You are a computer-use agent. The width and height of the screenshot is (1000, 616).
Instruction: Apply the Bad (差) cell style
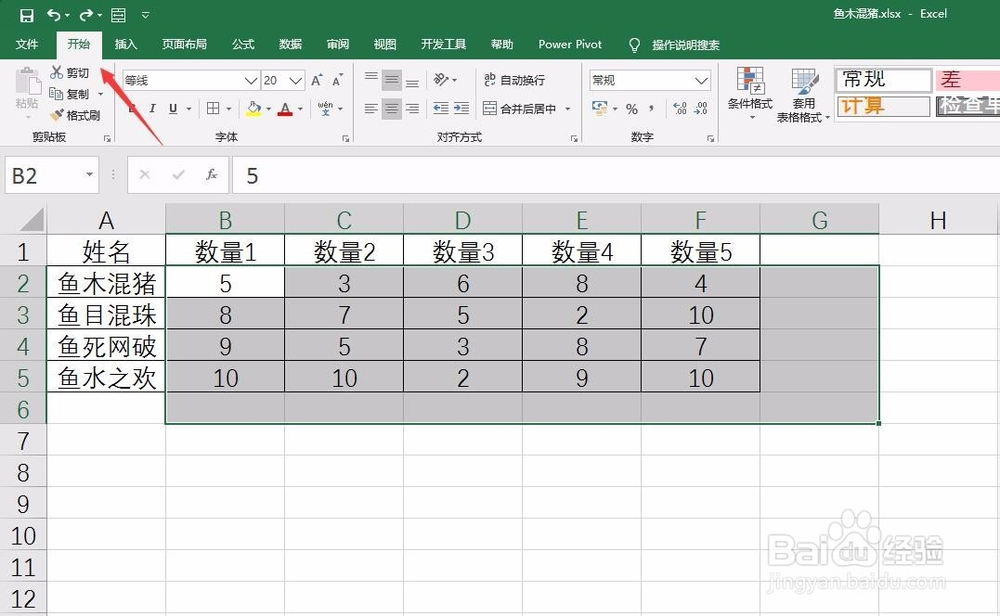(x=967, y=80)
